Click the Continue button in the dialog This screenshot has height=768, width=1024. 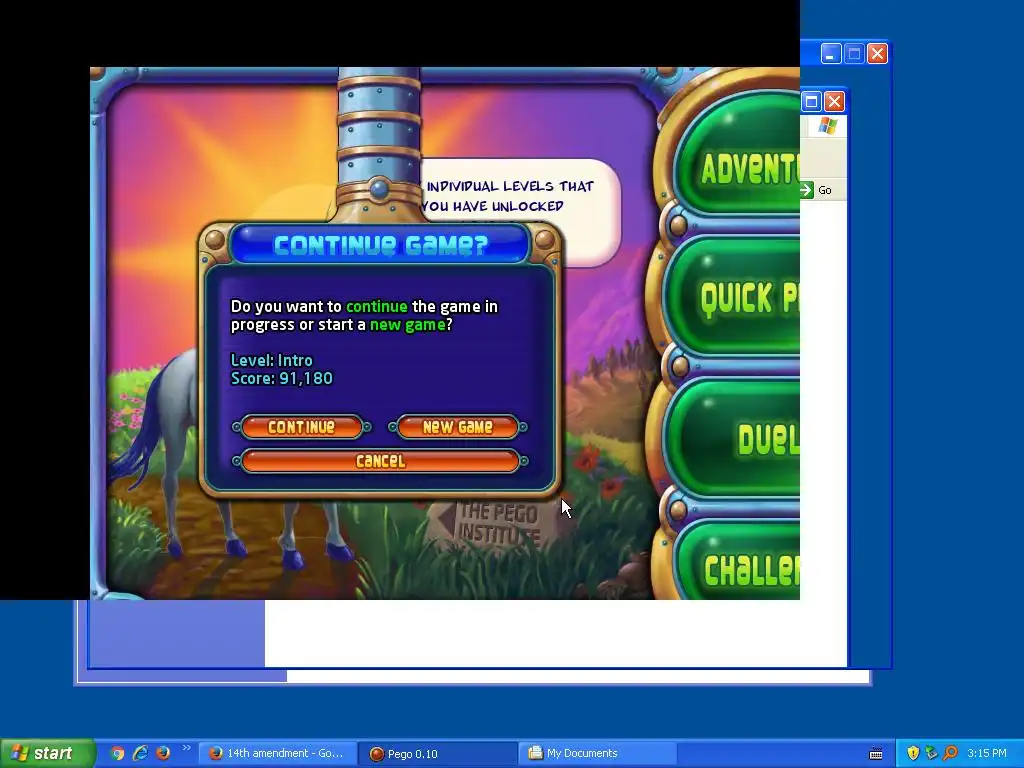(x=301, y=427)
